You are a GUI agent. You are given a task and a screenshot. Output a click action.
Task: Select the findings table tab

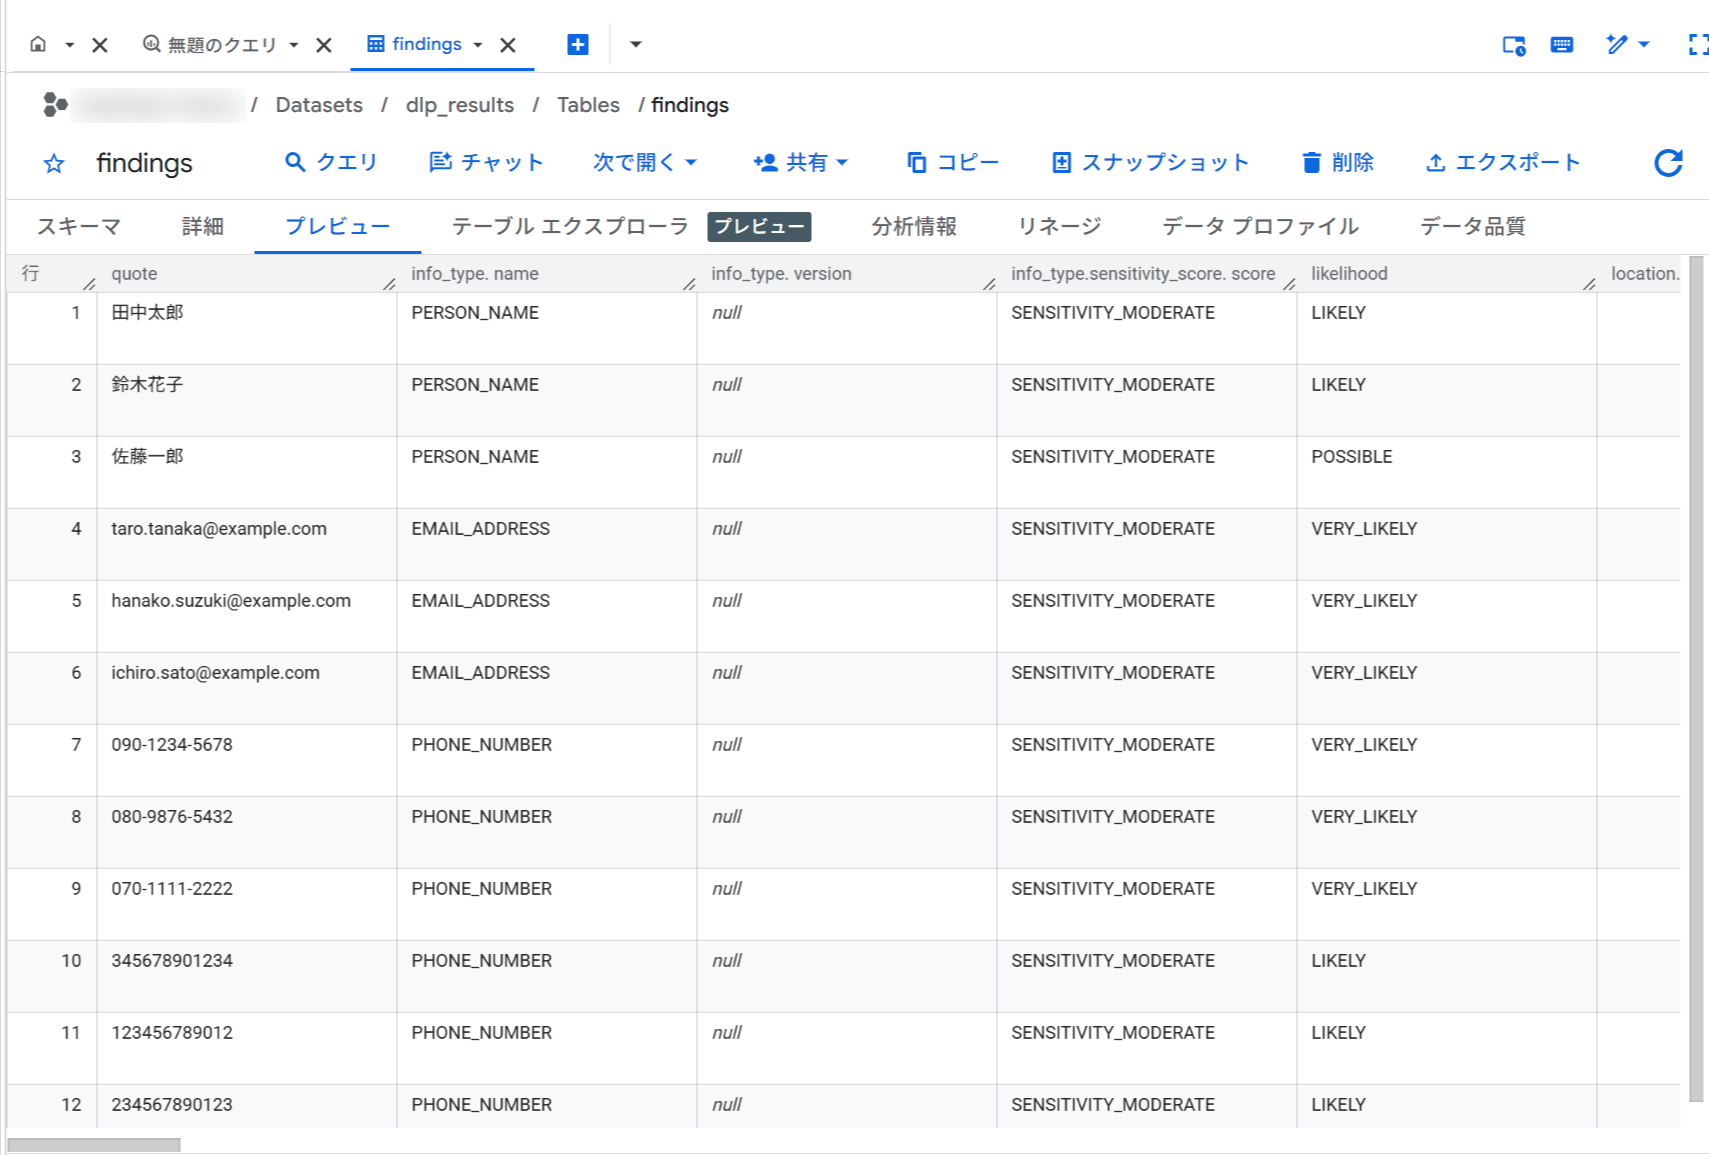pyautogui.click(x=414, y=44)
